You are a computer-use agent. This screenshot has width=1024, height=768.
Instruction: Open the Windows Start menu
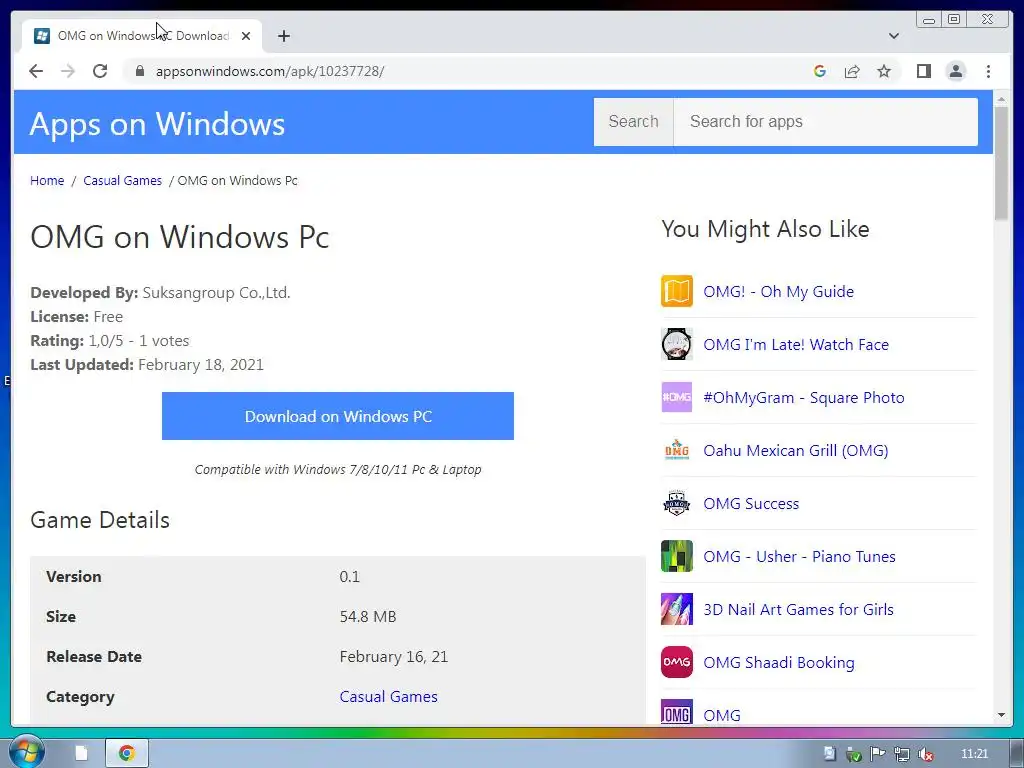coord(26,753)
